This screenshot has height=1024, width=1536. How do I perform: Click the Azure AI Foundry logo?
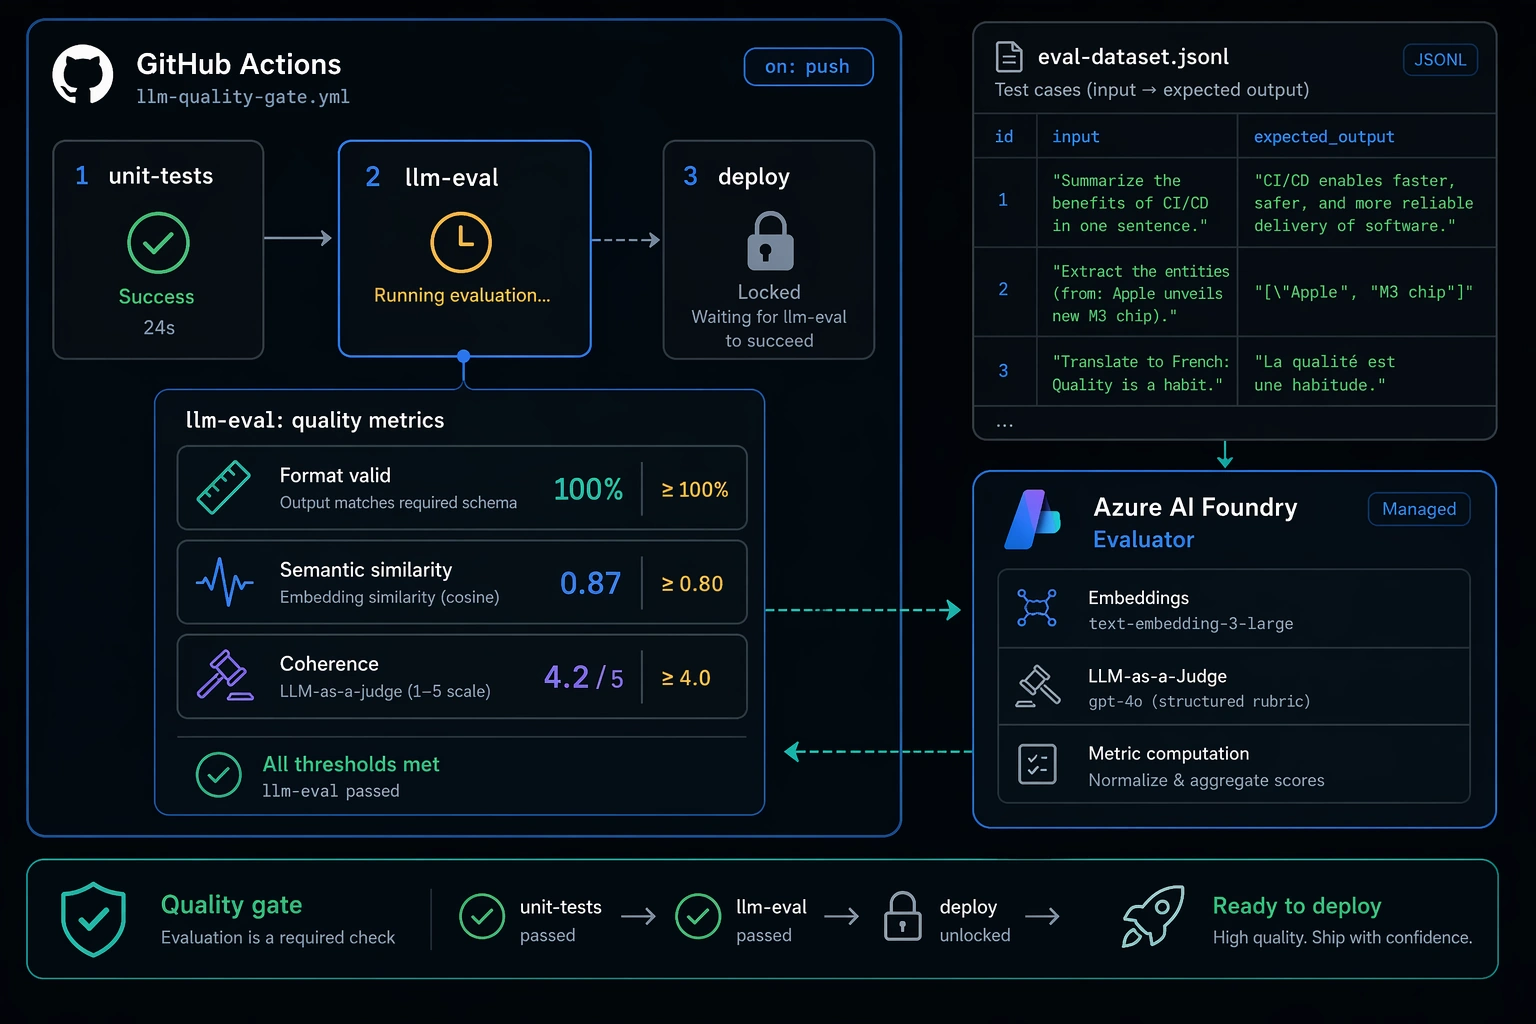click(1032, 520)
